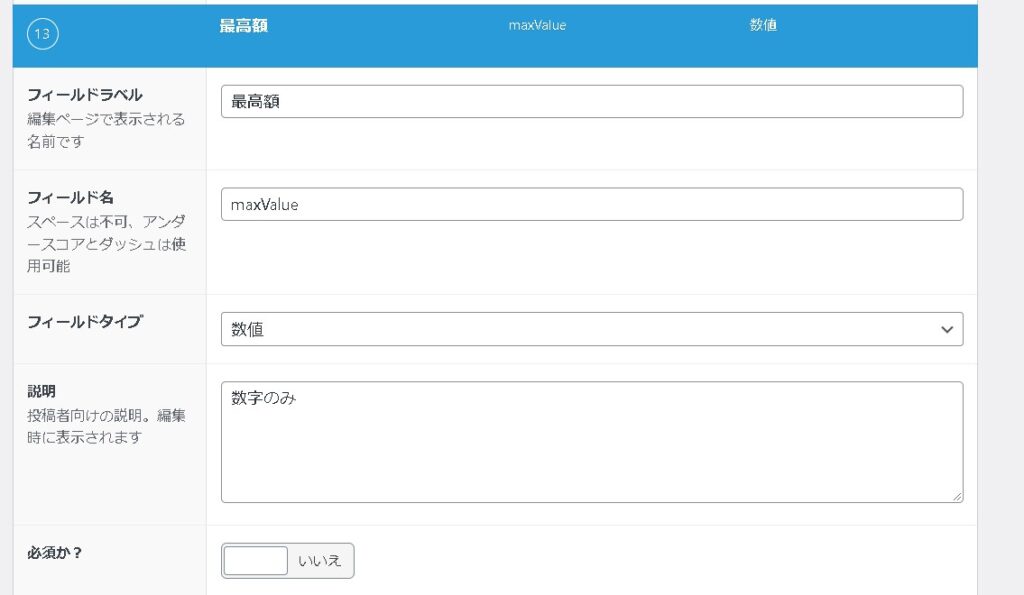Click 数値 type text in the blue header
The height and width of the screenshot is (595, 1024).
point(763,26)
